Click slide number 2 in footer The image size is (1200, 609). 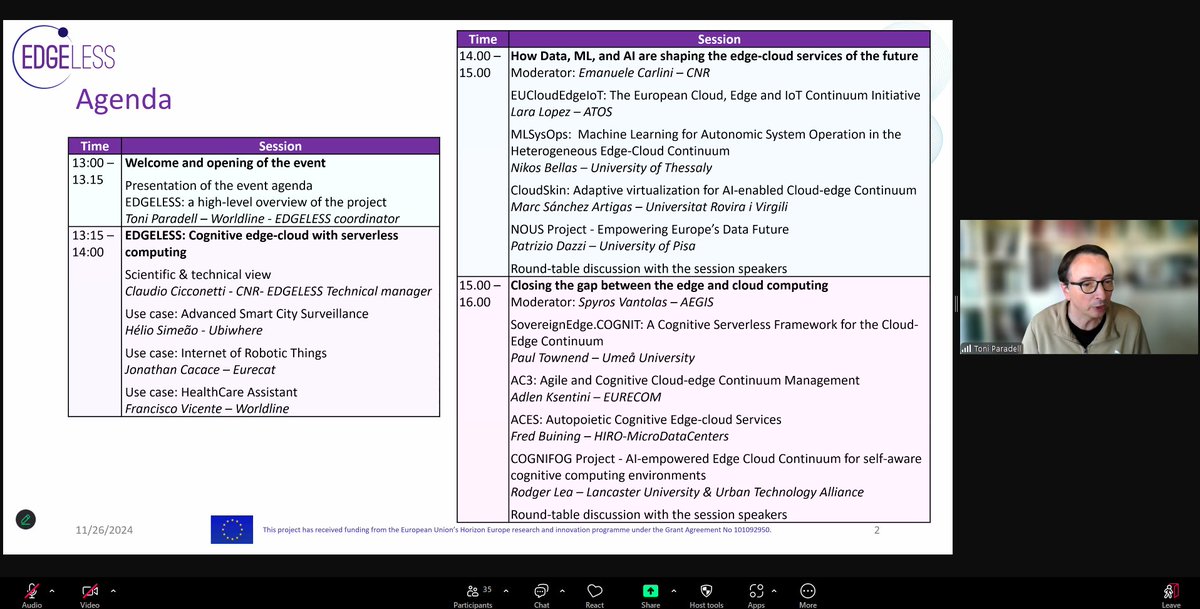(877, 530)
